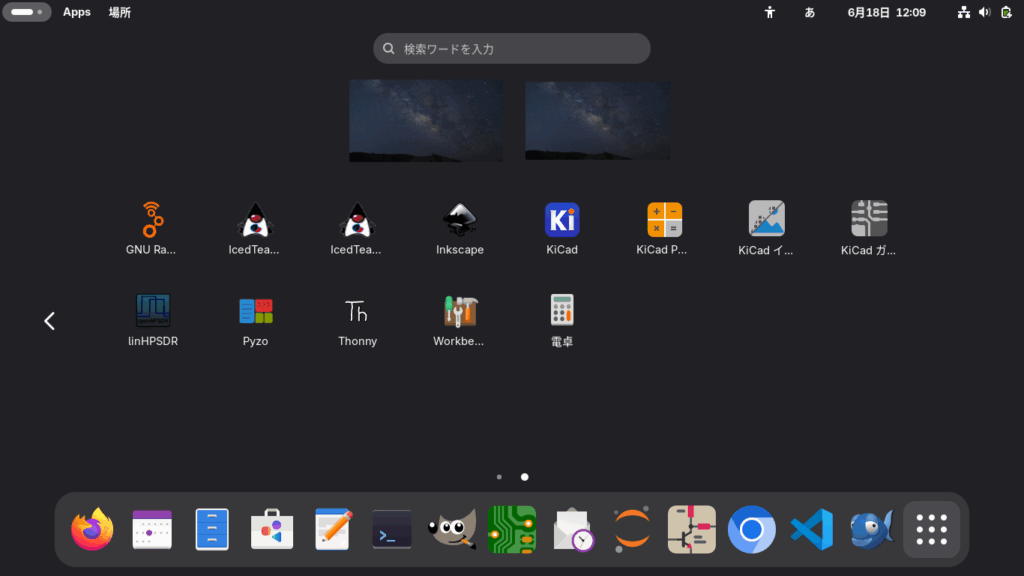Launch the Jupyter orange-arcs icon in the dock

tap(632, 529)
